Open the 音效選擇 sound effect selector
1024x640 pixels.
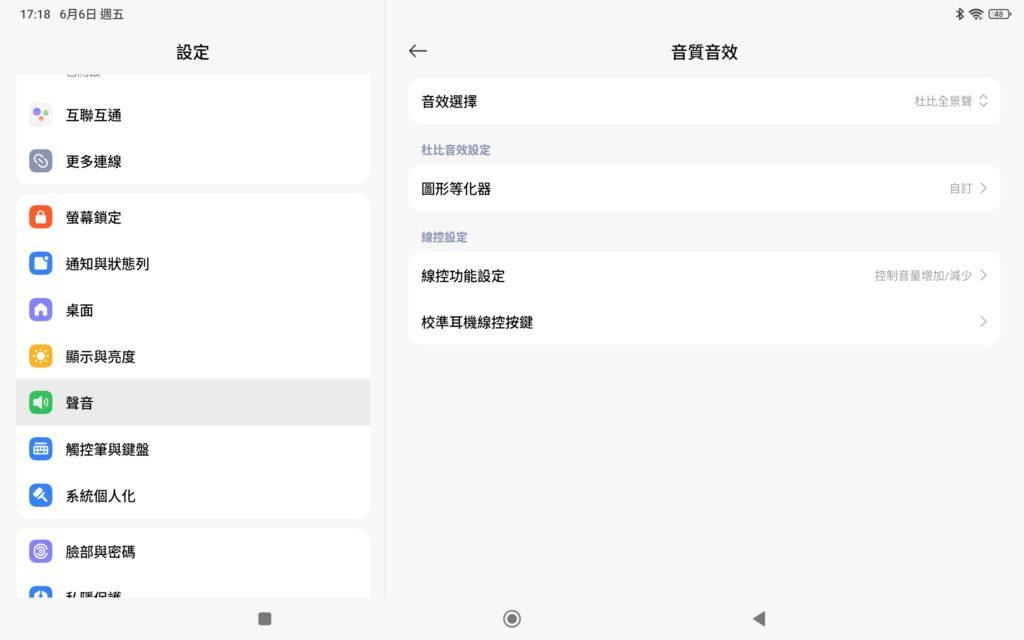[704, 101]
